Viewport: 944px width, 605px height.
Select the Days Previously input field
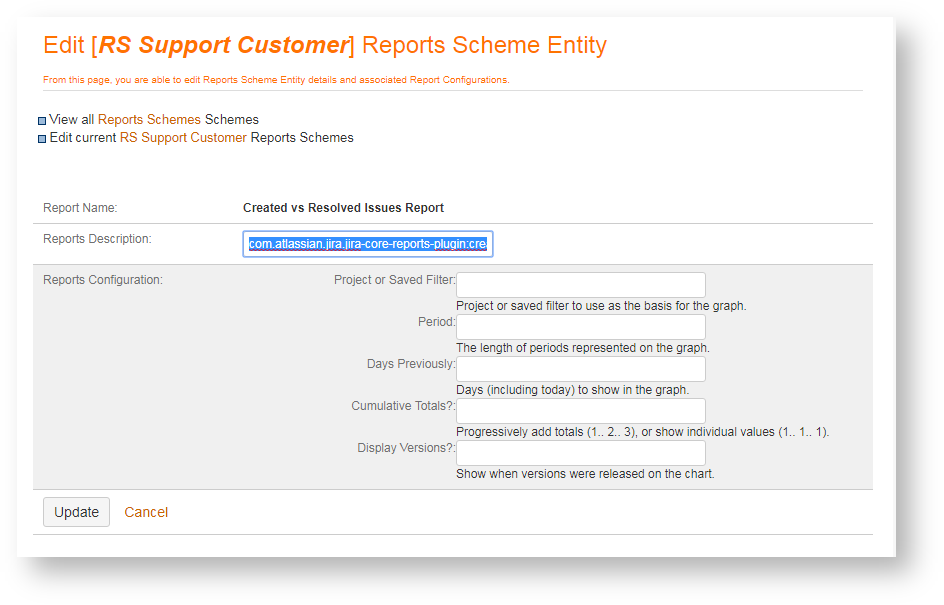(x=580, y=369)
